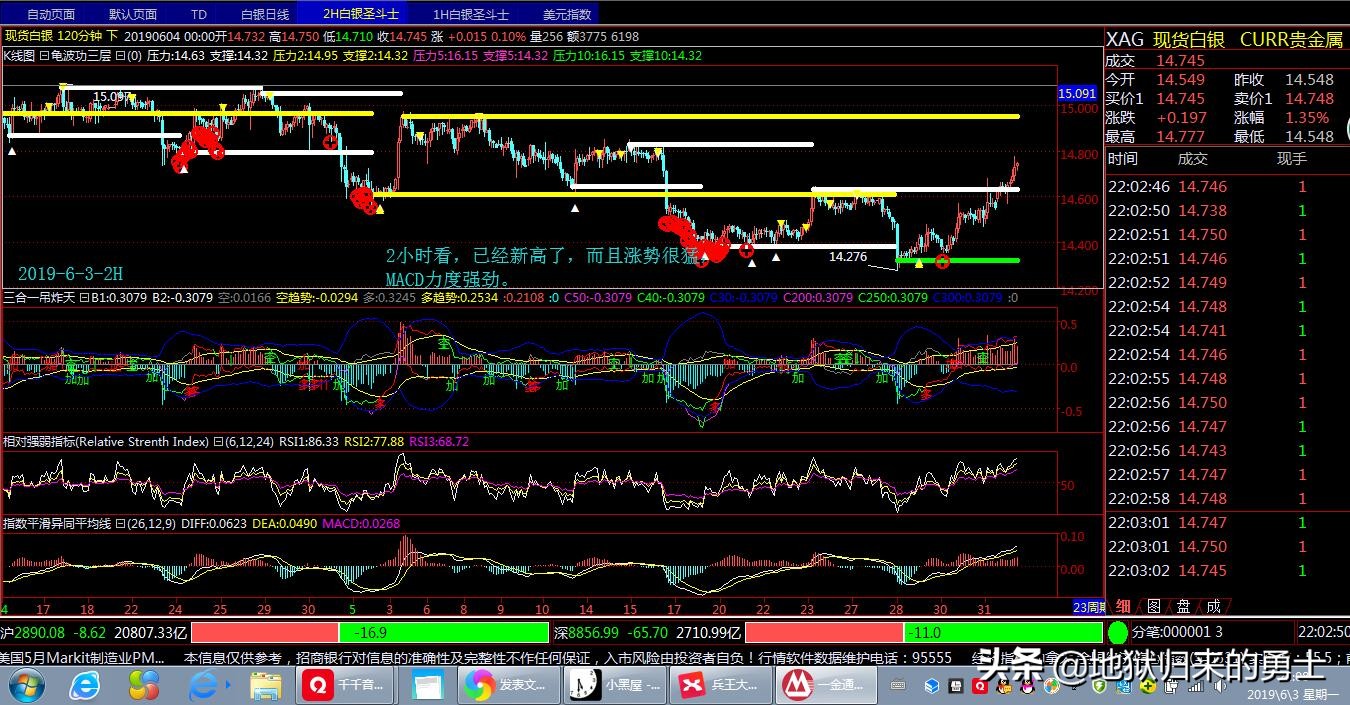
Task: Toggle the MACD (26,12,9) parameter box
Action: coord(120,523)
